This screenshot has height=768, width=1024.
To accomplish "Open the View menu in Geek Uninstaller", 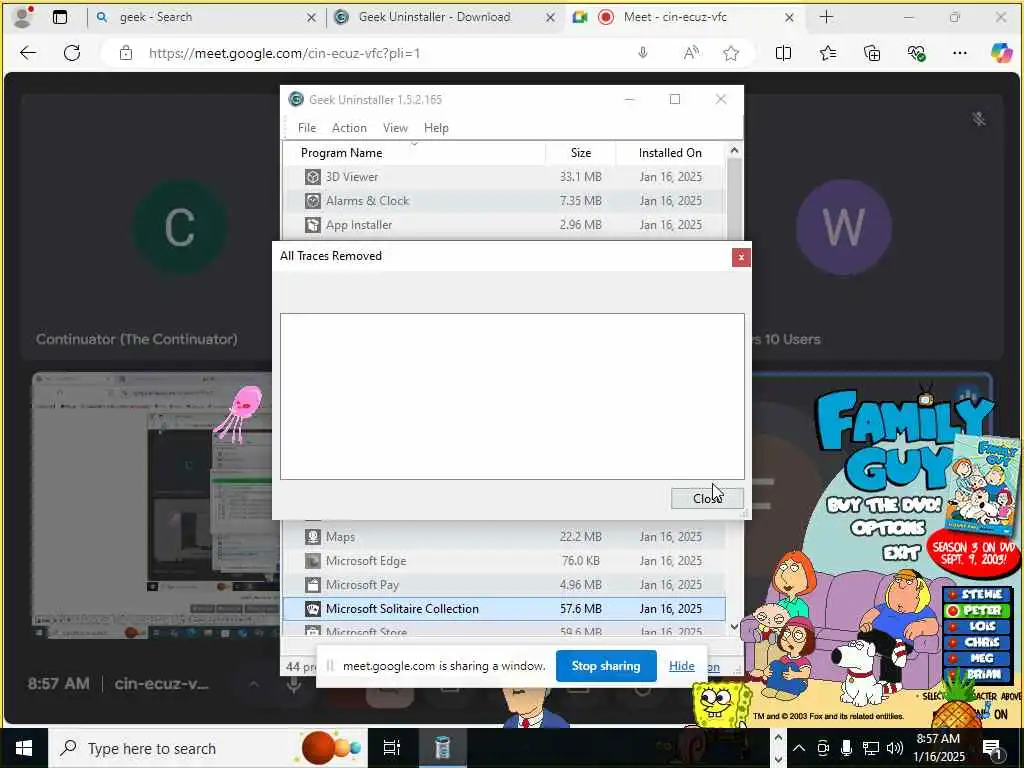I will [394, 128].
